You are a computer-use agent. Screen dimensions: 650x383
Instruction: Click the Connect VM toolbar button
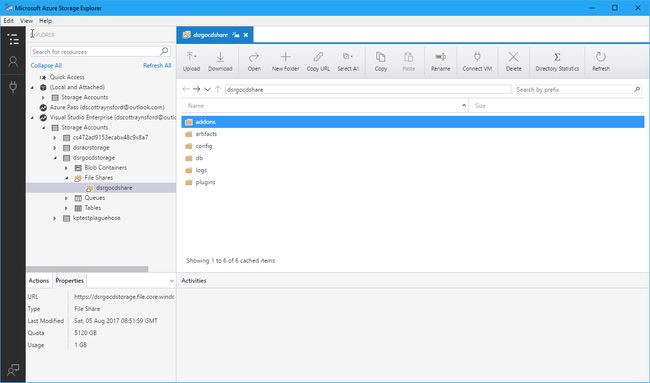(477, 61)
